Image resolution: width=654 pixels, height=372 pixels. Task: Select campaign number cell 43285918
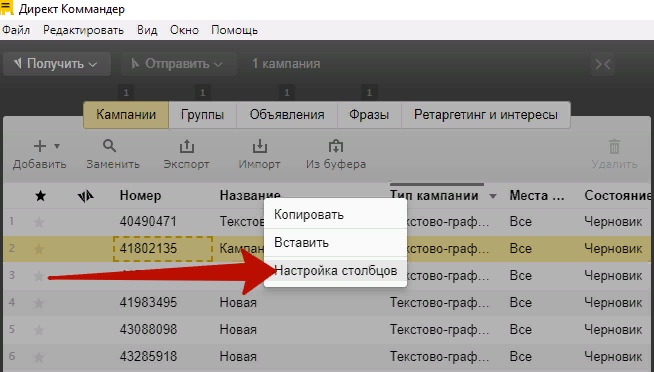click(x=148, y=357)
